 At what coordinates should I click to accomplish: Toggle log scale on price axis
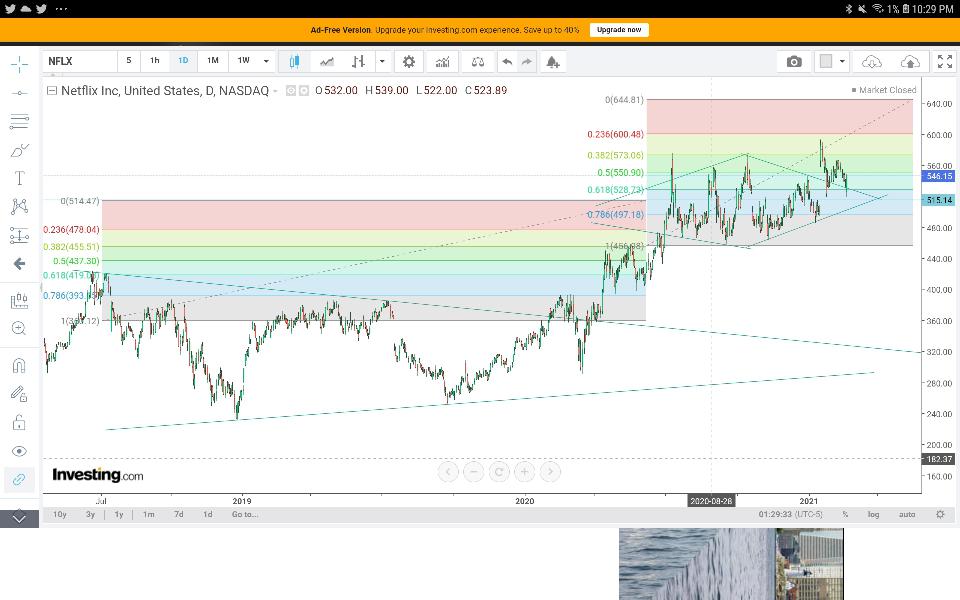(x=873, y=514)
